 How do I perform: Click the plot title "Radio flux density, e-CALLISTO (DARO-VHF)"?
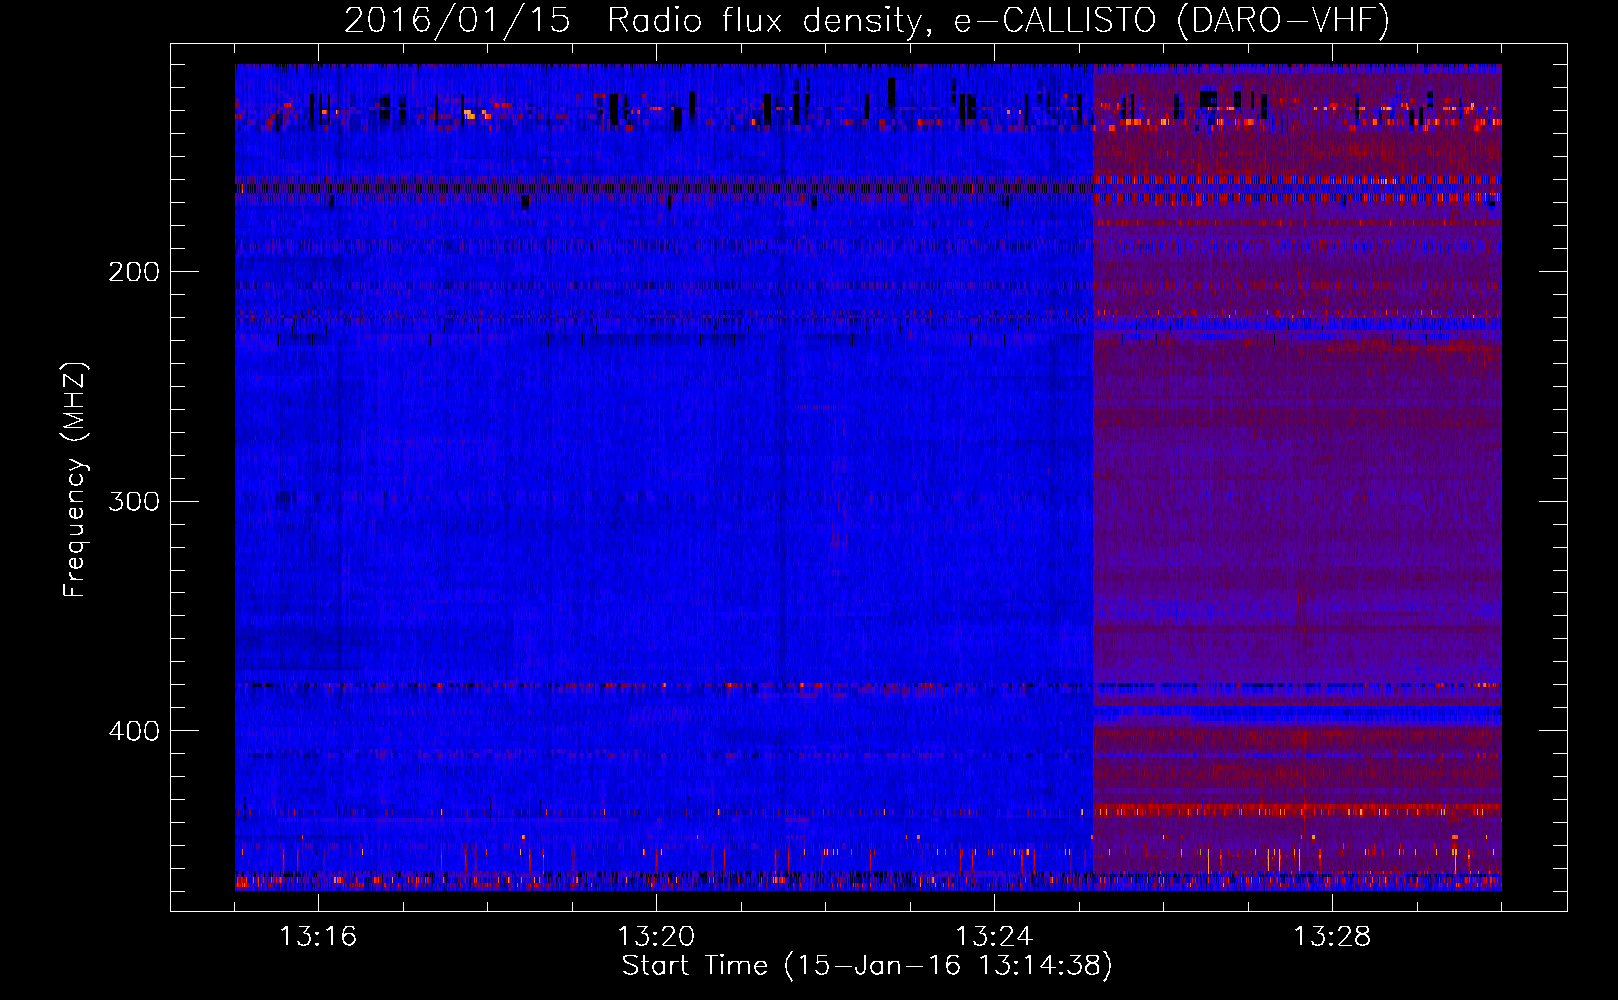coord(999,20)
